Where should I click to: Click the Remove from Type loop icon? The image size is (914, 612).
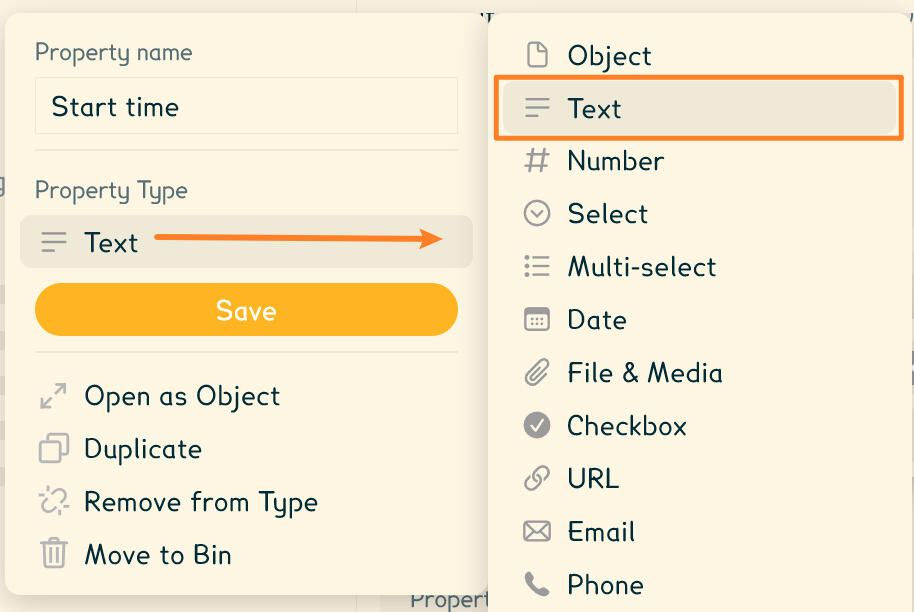click(x=52, y=502)
